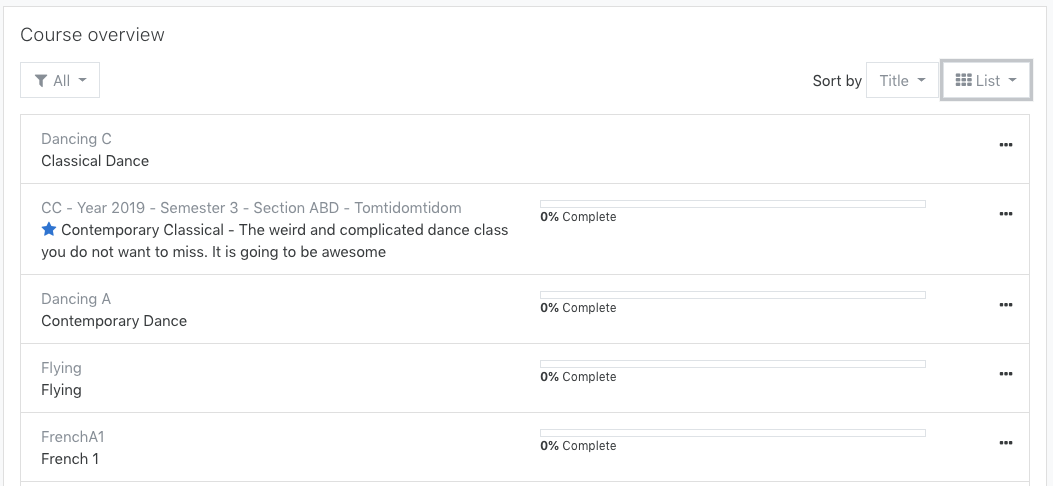The image size is (1053, 486).
Task: Open three-dot menu in Flying course row
Action: click(x=1005, y=374)
